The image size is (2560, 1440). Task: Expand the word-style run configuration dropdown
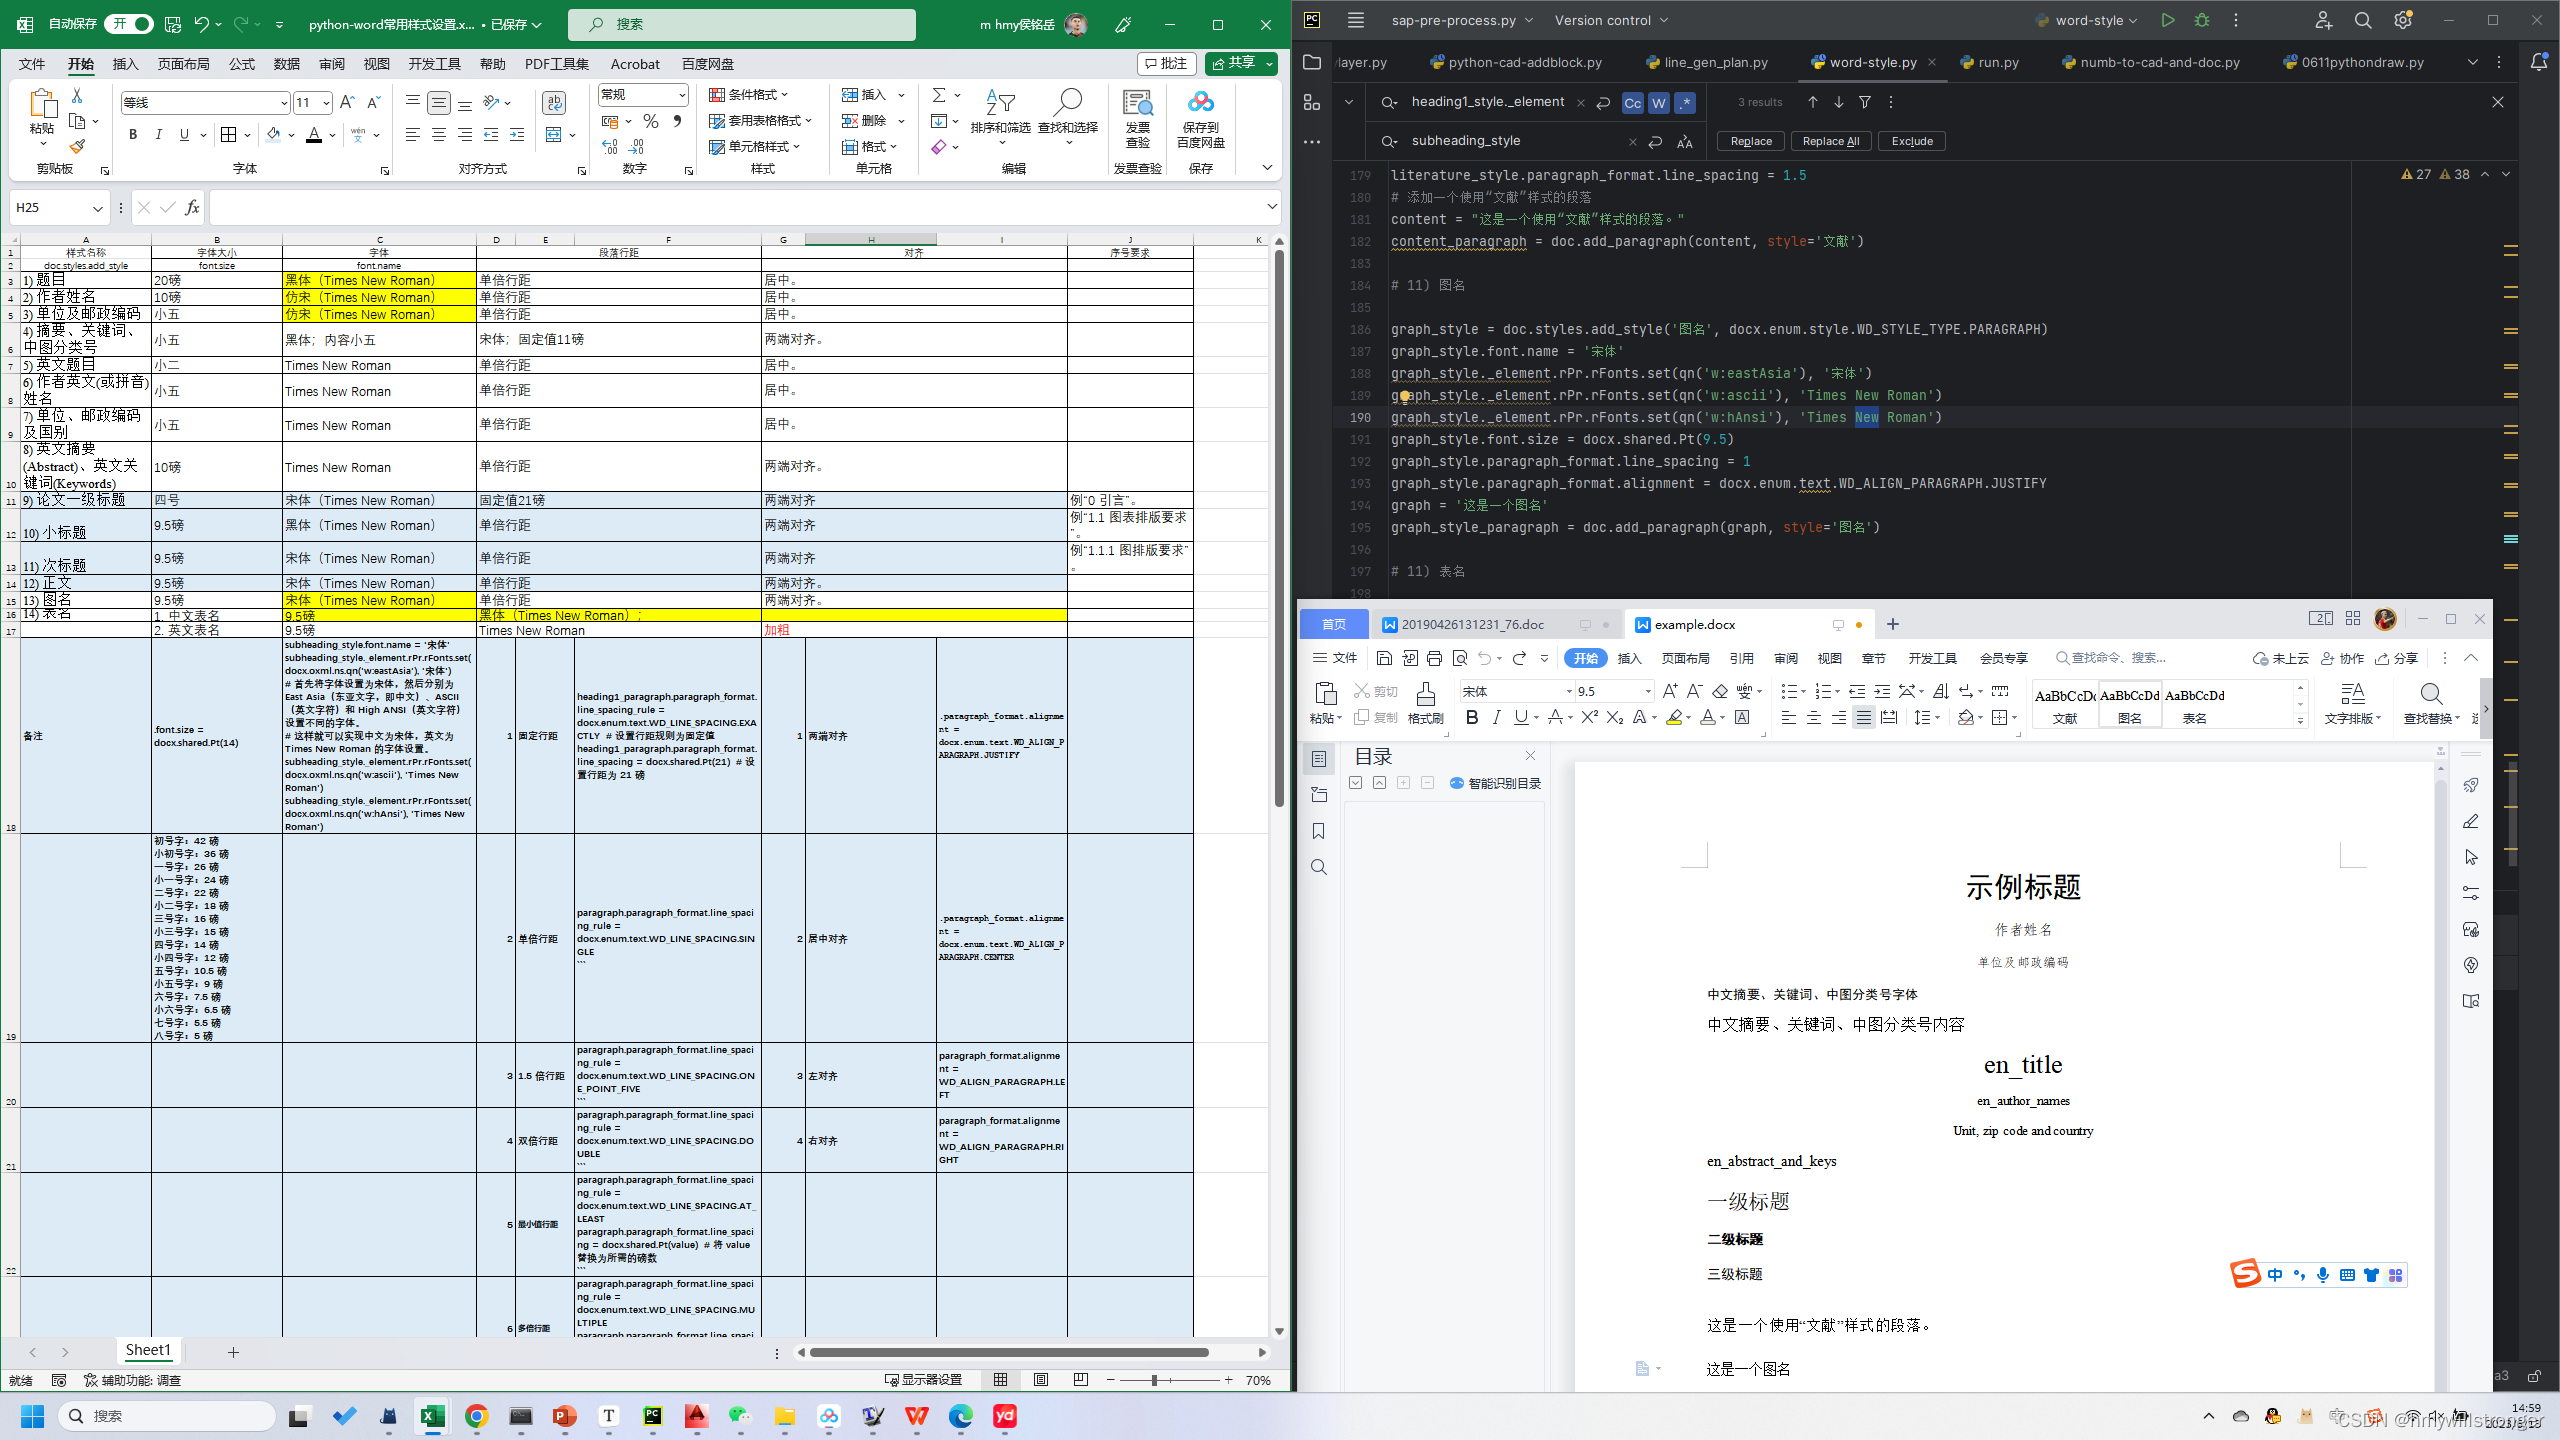pos(2133,20)
